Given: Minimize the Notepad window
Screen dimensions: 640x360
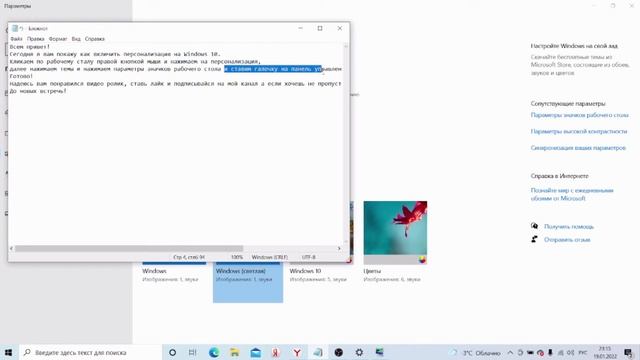Looking at the screenshot, I should (x=300, y=28).
